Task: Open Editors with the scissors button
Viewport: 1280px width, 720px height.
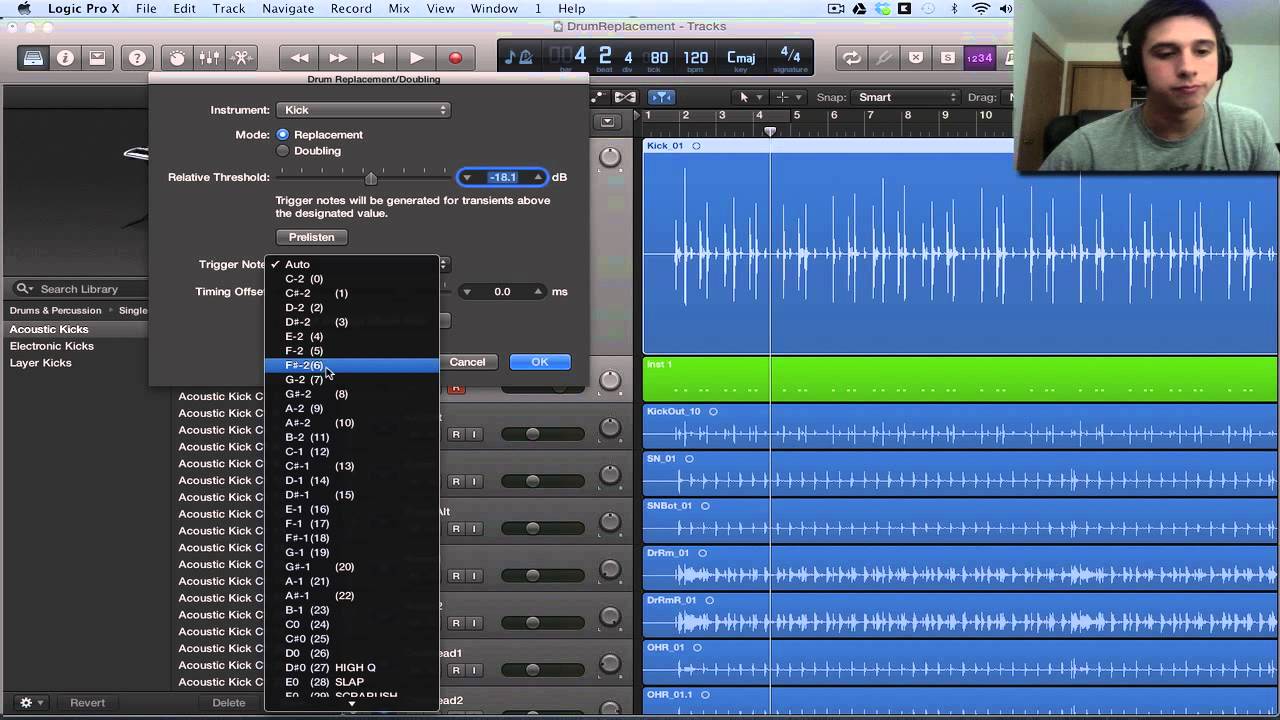Action: [x=241, y=58]
